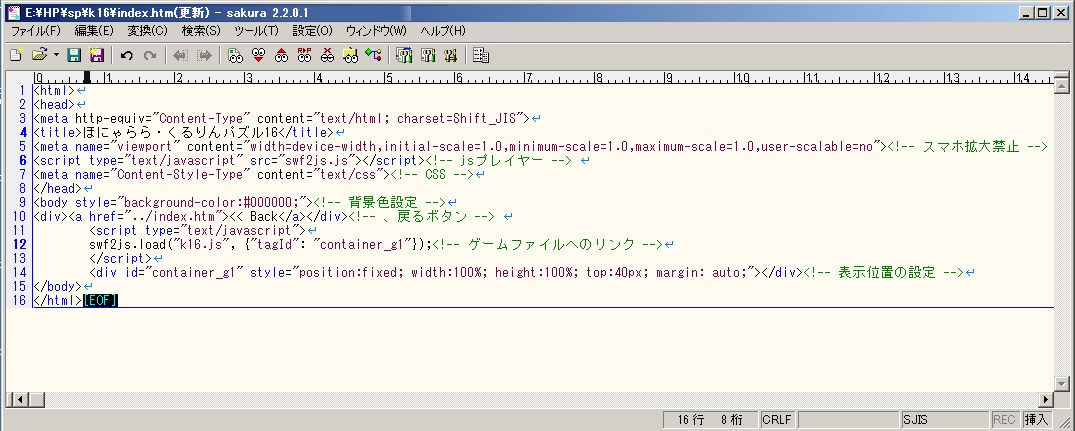1075x431 pixels.
Task: Click the sakura title bar app icon
Action: pos(13,12)
